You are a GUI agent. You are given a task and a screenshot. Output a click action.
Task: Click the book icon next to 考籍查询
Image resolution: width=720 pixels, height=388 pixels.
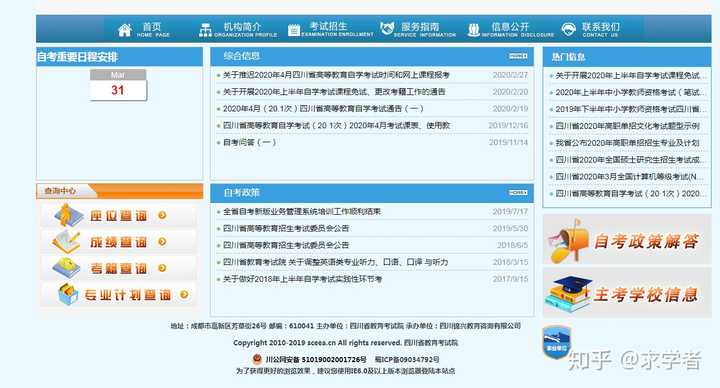pyautogui.click(x=66, y=268)
